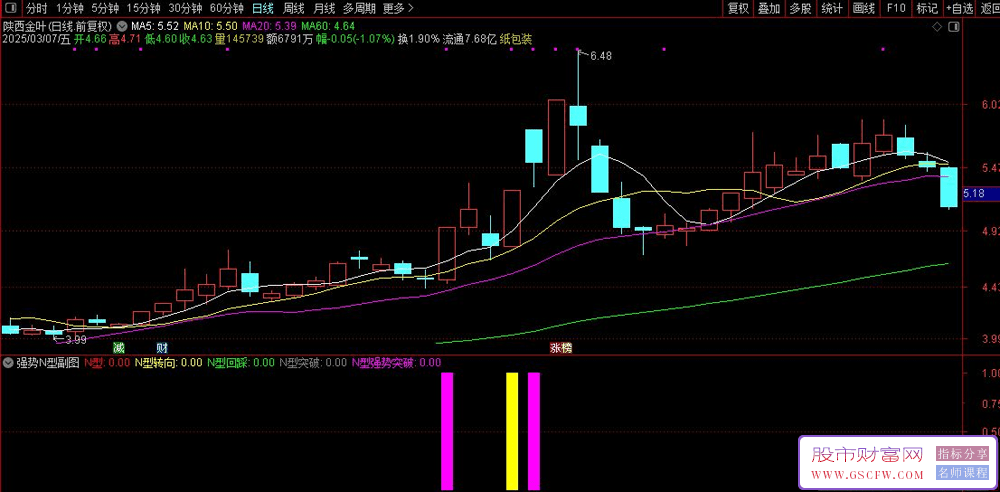Screen dimensions: 1000x492
Task: Select the 日线 daily chart tab
Action: point(263,8)
